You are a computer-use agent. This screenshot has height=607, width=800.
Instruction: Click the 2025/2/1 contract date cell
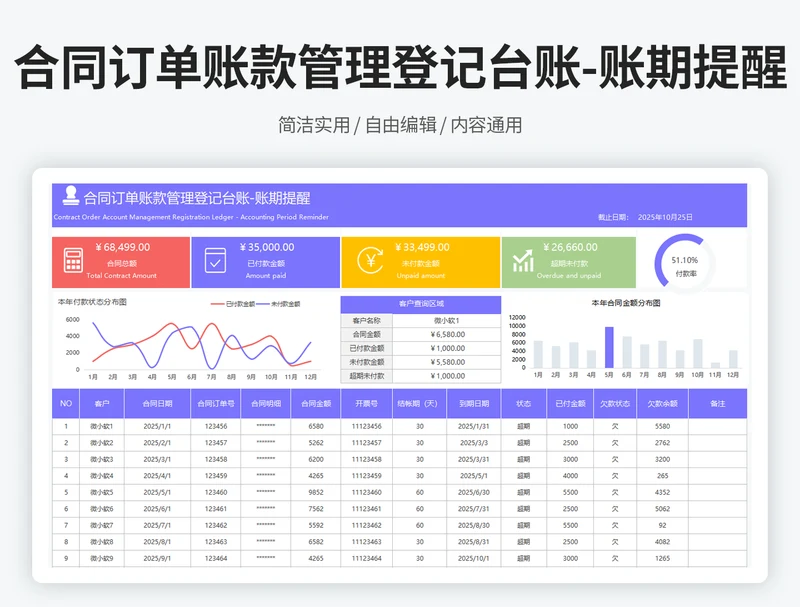[157, 443]
